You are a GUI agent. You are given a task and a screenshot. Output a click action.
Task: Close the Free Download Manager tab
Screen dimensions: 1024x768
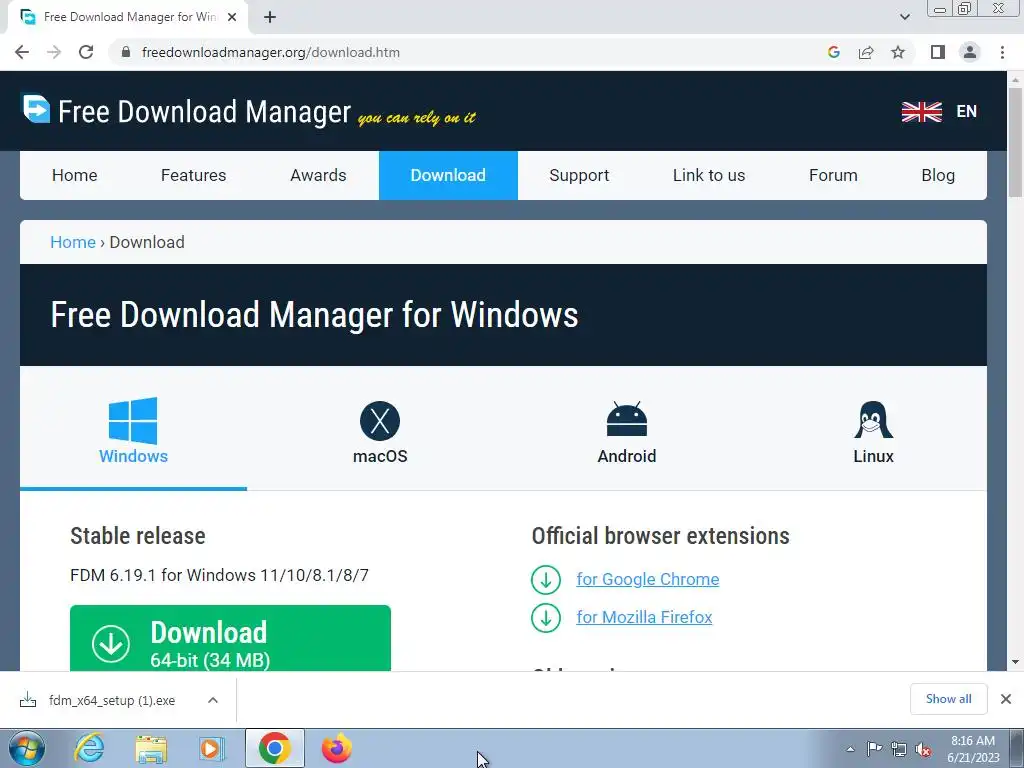pos(232,18)
